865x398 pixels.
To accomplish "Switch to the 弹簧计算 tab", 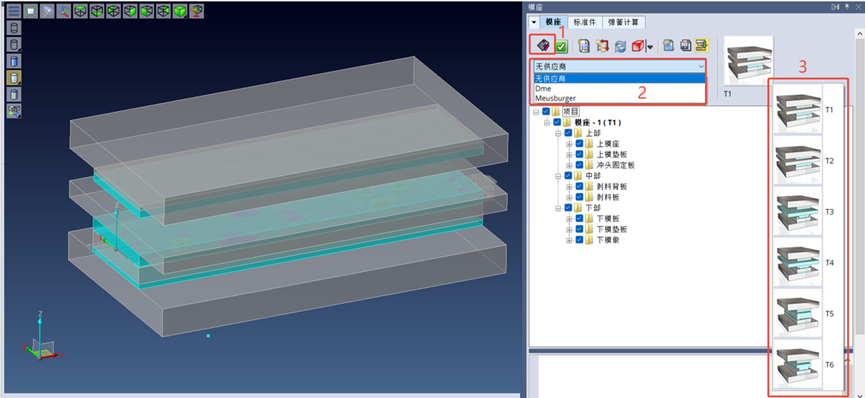I will (624, 22).
